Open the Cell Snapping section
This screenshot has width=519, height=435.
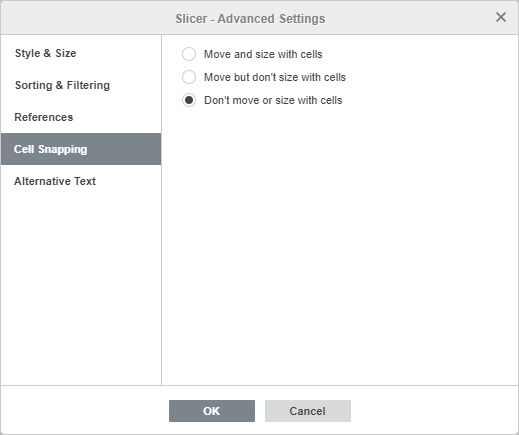click(x=81, y=149)
